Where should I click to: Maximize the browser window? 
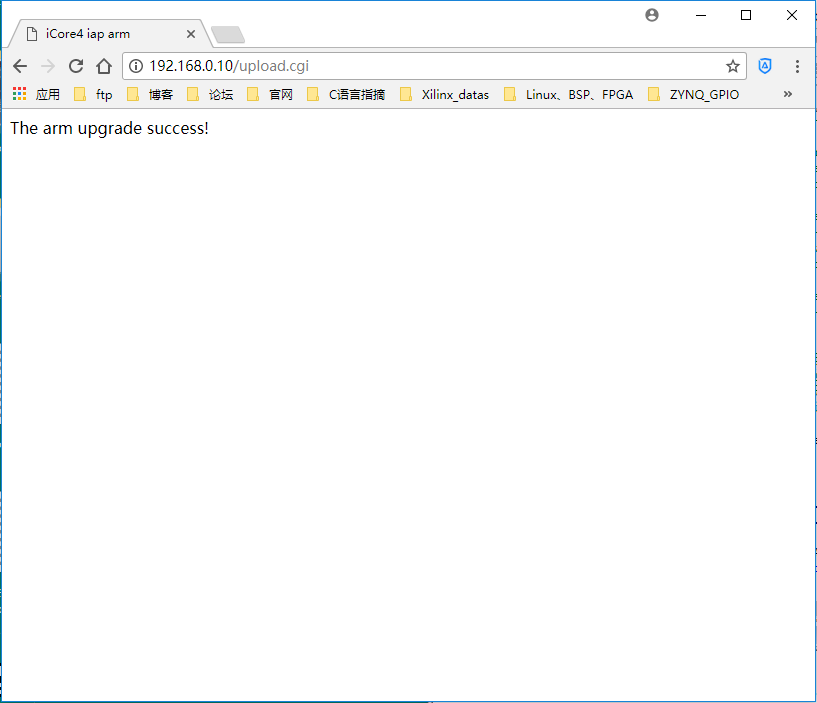pyautogui.click(x=746, y=15)
